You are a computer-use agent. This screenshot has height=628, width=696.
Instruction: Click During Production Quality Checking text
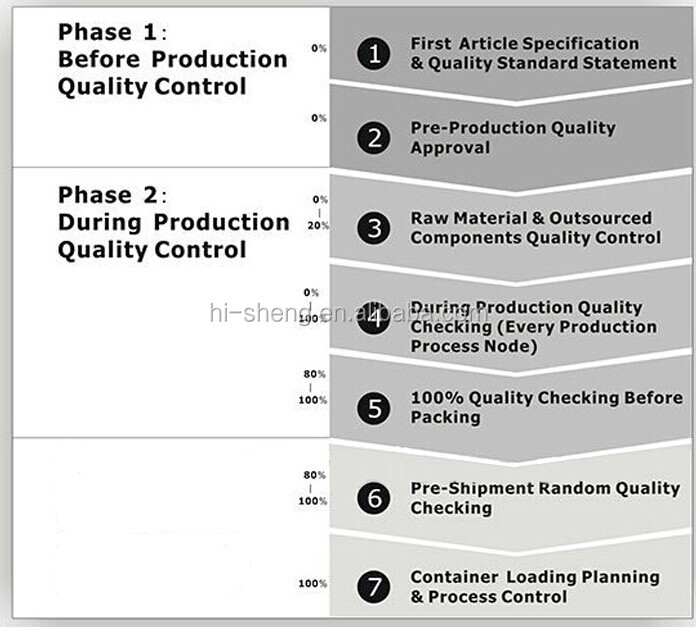click(x=534, y=327)
